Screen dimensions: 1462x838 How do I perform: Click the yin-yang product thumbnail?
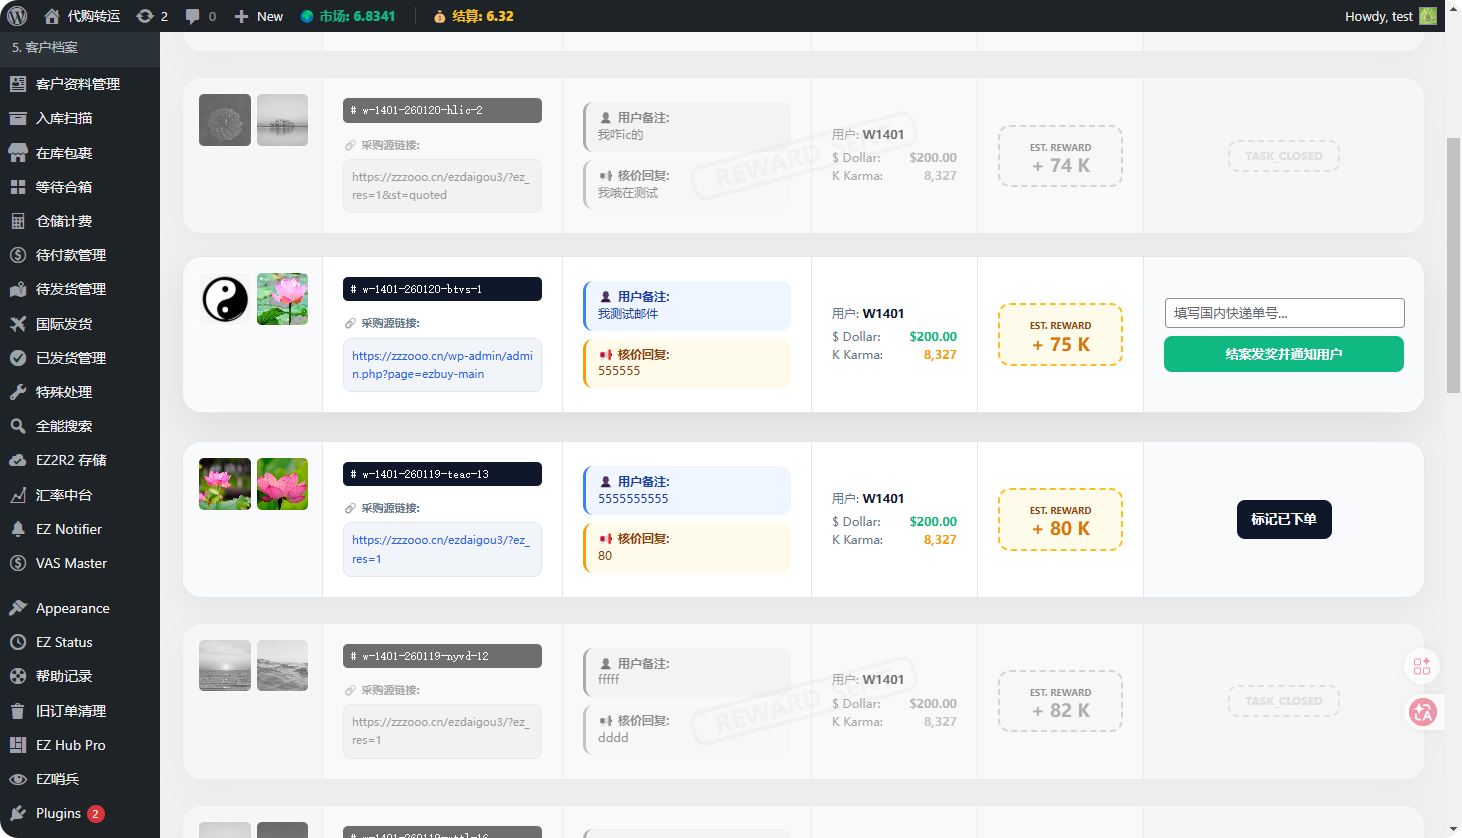(x=225, y=299)
